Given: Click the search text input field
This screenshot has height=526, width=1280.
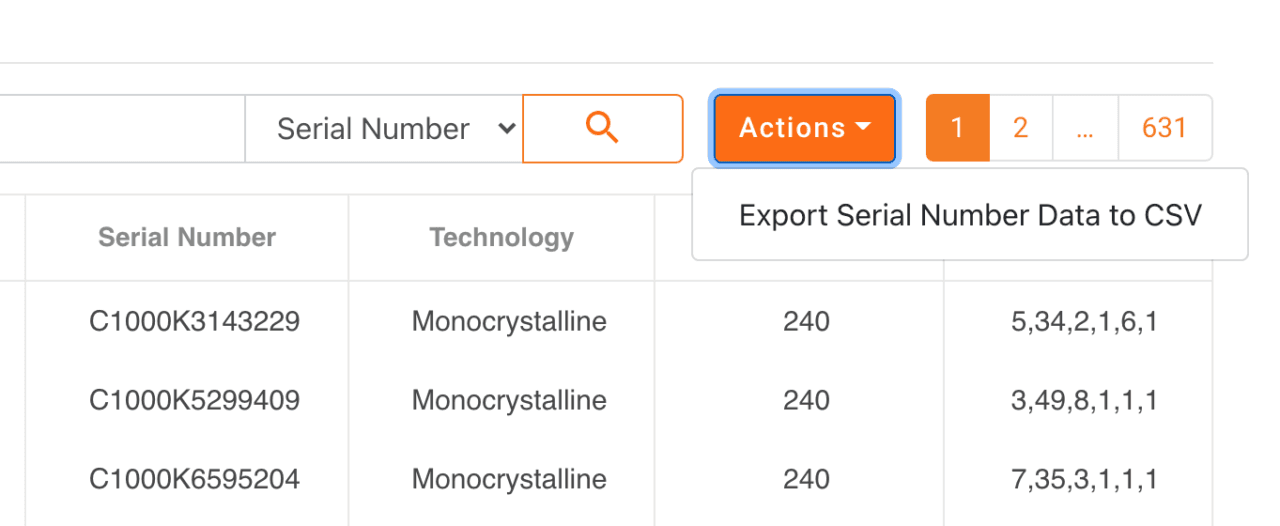Looking at the screenshot, I should (120, 129).
